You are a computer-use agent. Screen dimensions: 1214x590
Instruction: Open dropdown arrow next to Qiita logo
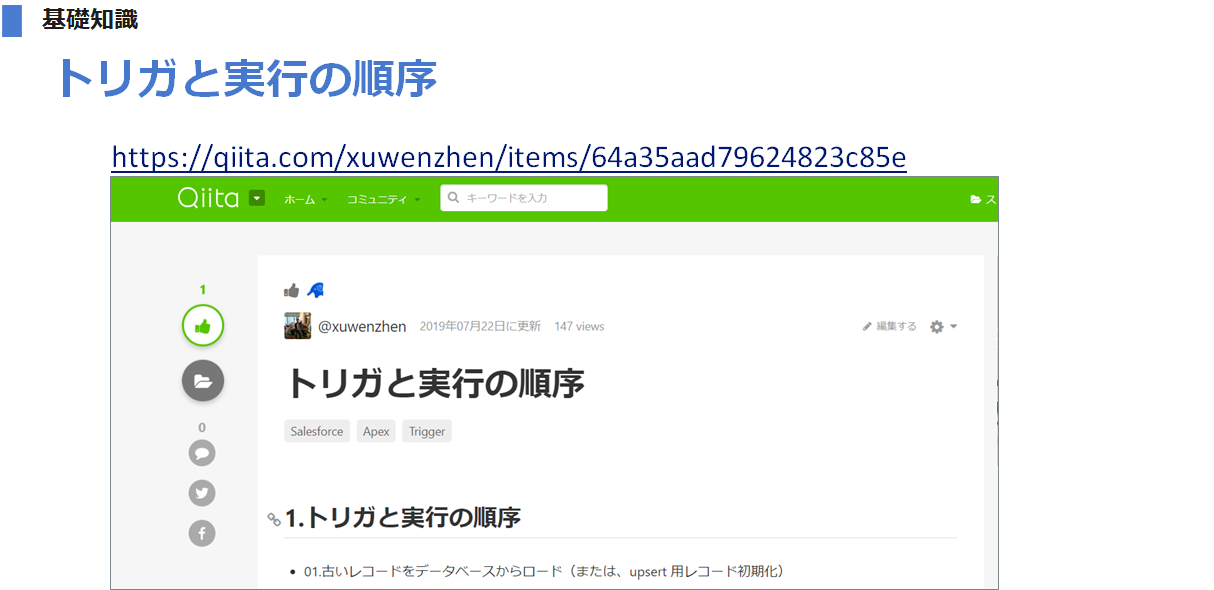point(257,198)
